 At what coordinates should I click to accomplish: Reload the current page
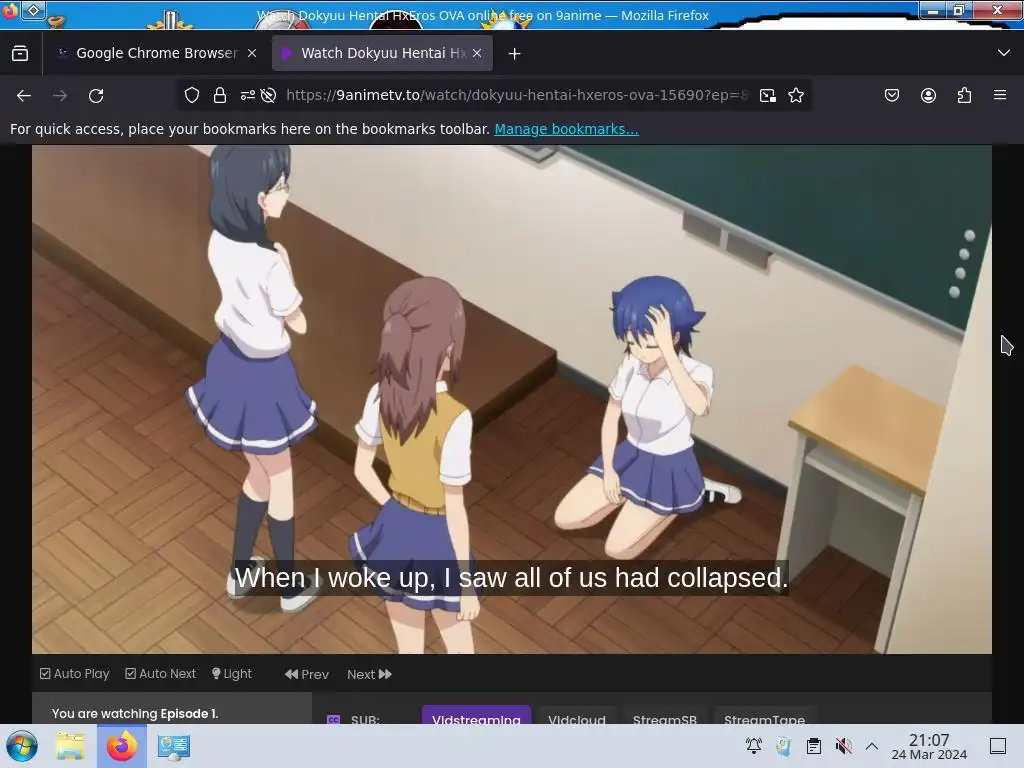96,96
